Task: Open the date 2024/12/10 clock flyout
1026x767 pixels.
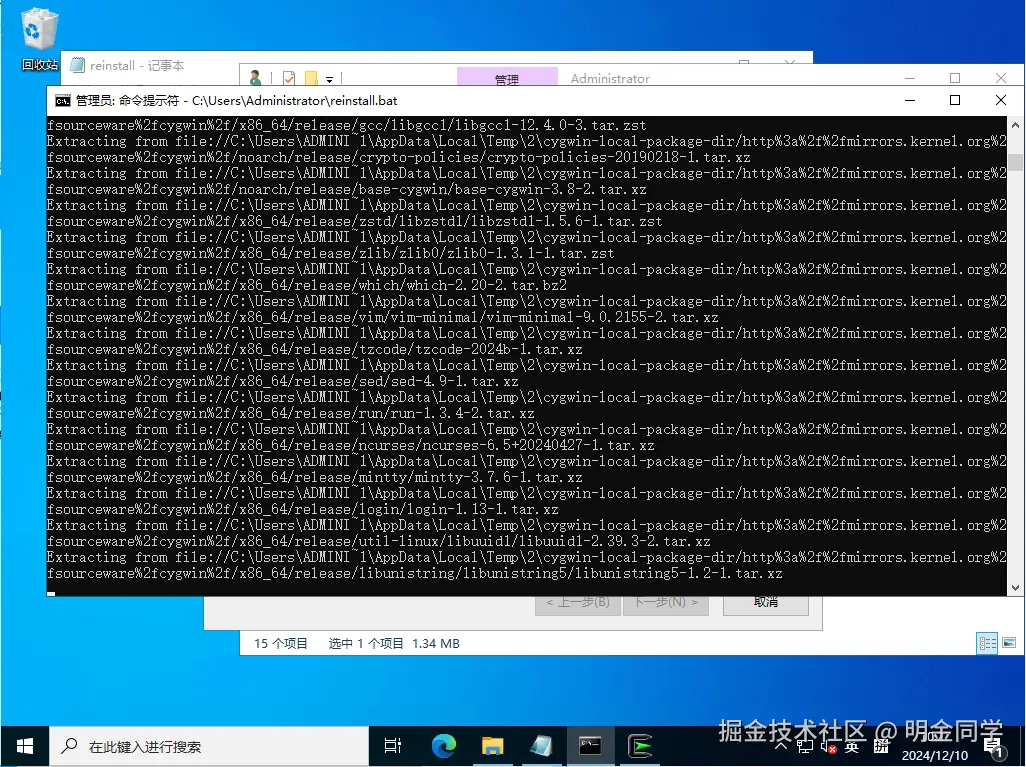Action: (934, 755)
